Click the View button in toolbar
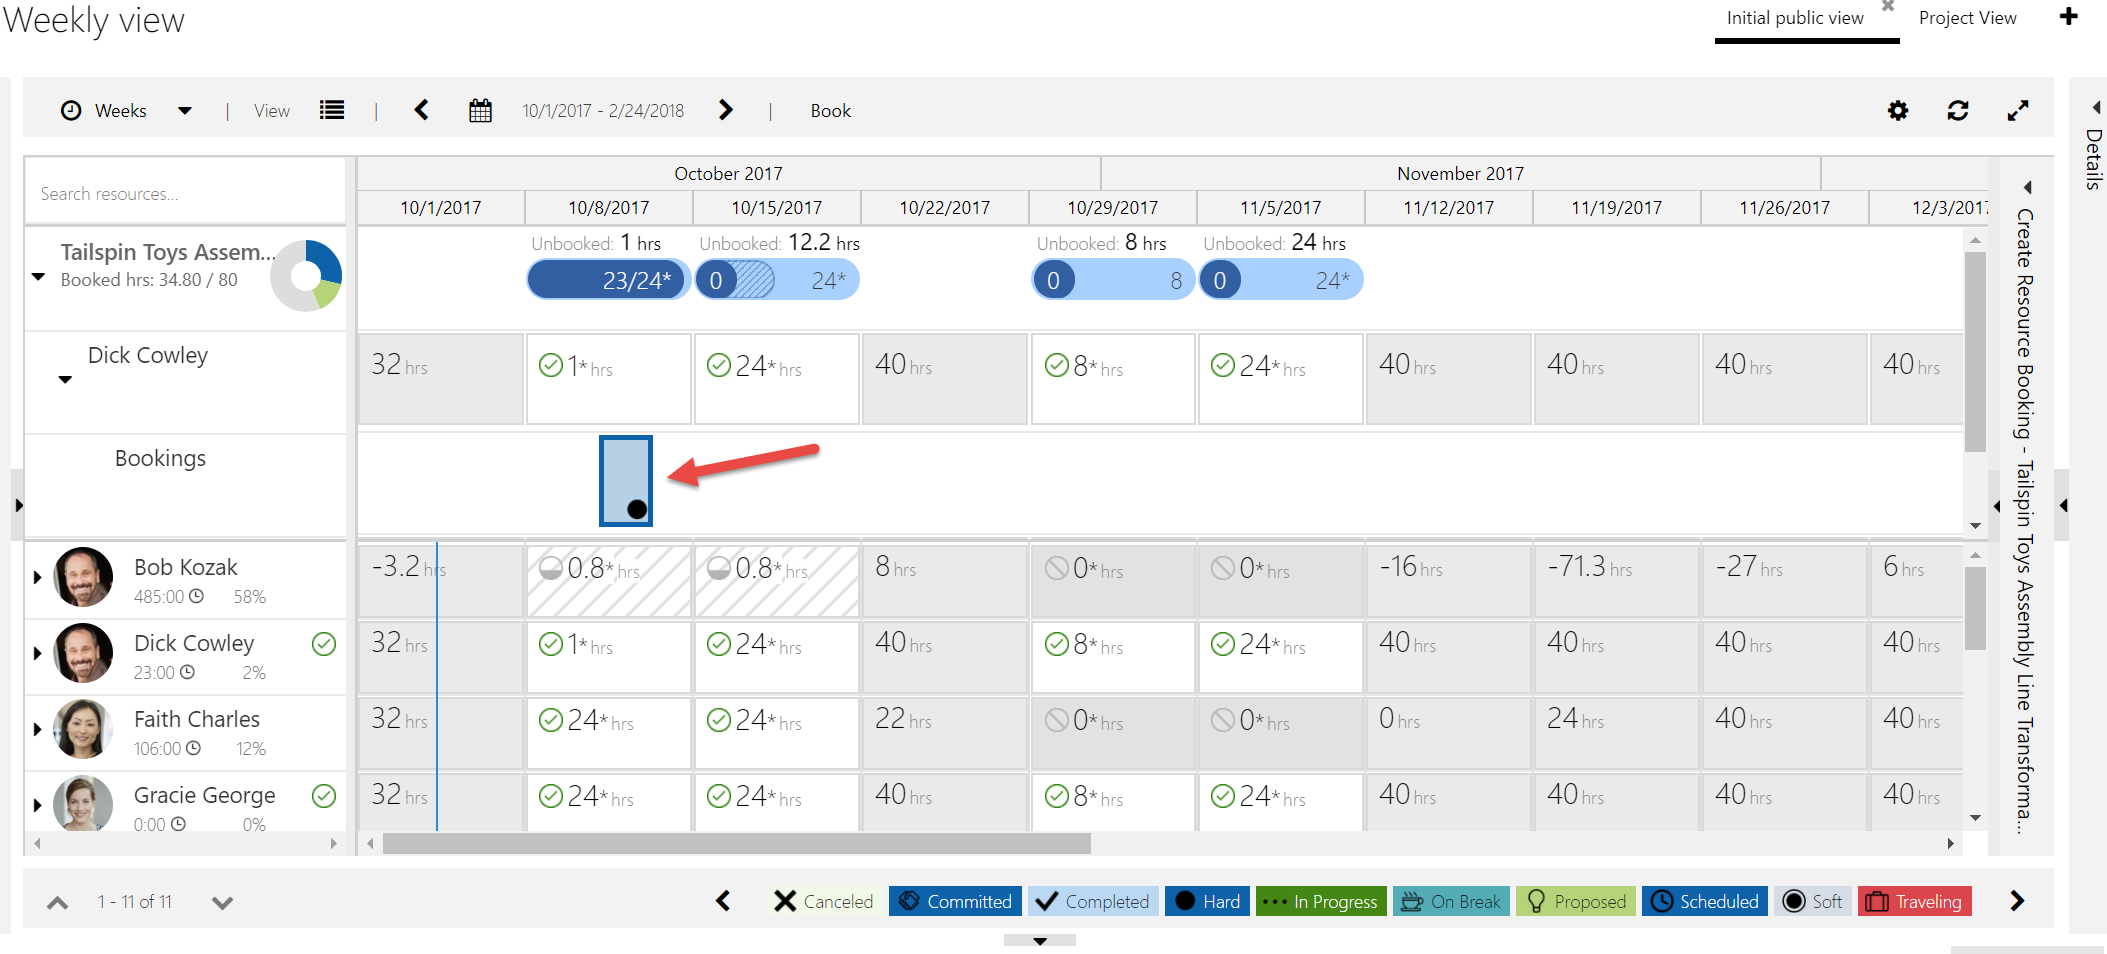 tap(271, 111)
